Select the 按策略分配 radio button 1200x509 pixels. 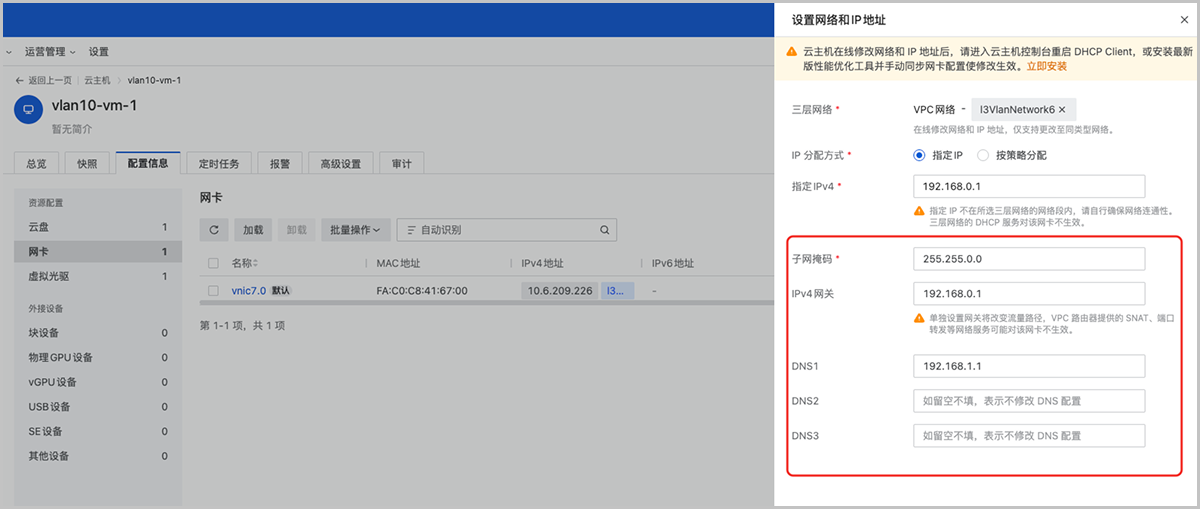point(983,155)
